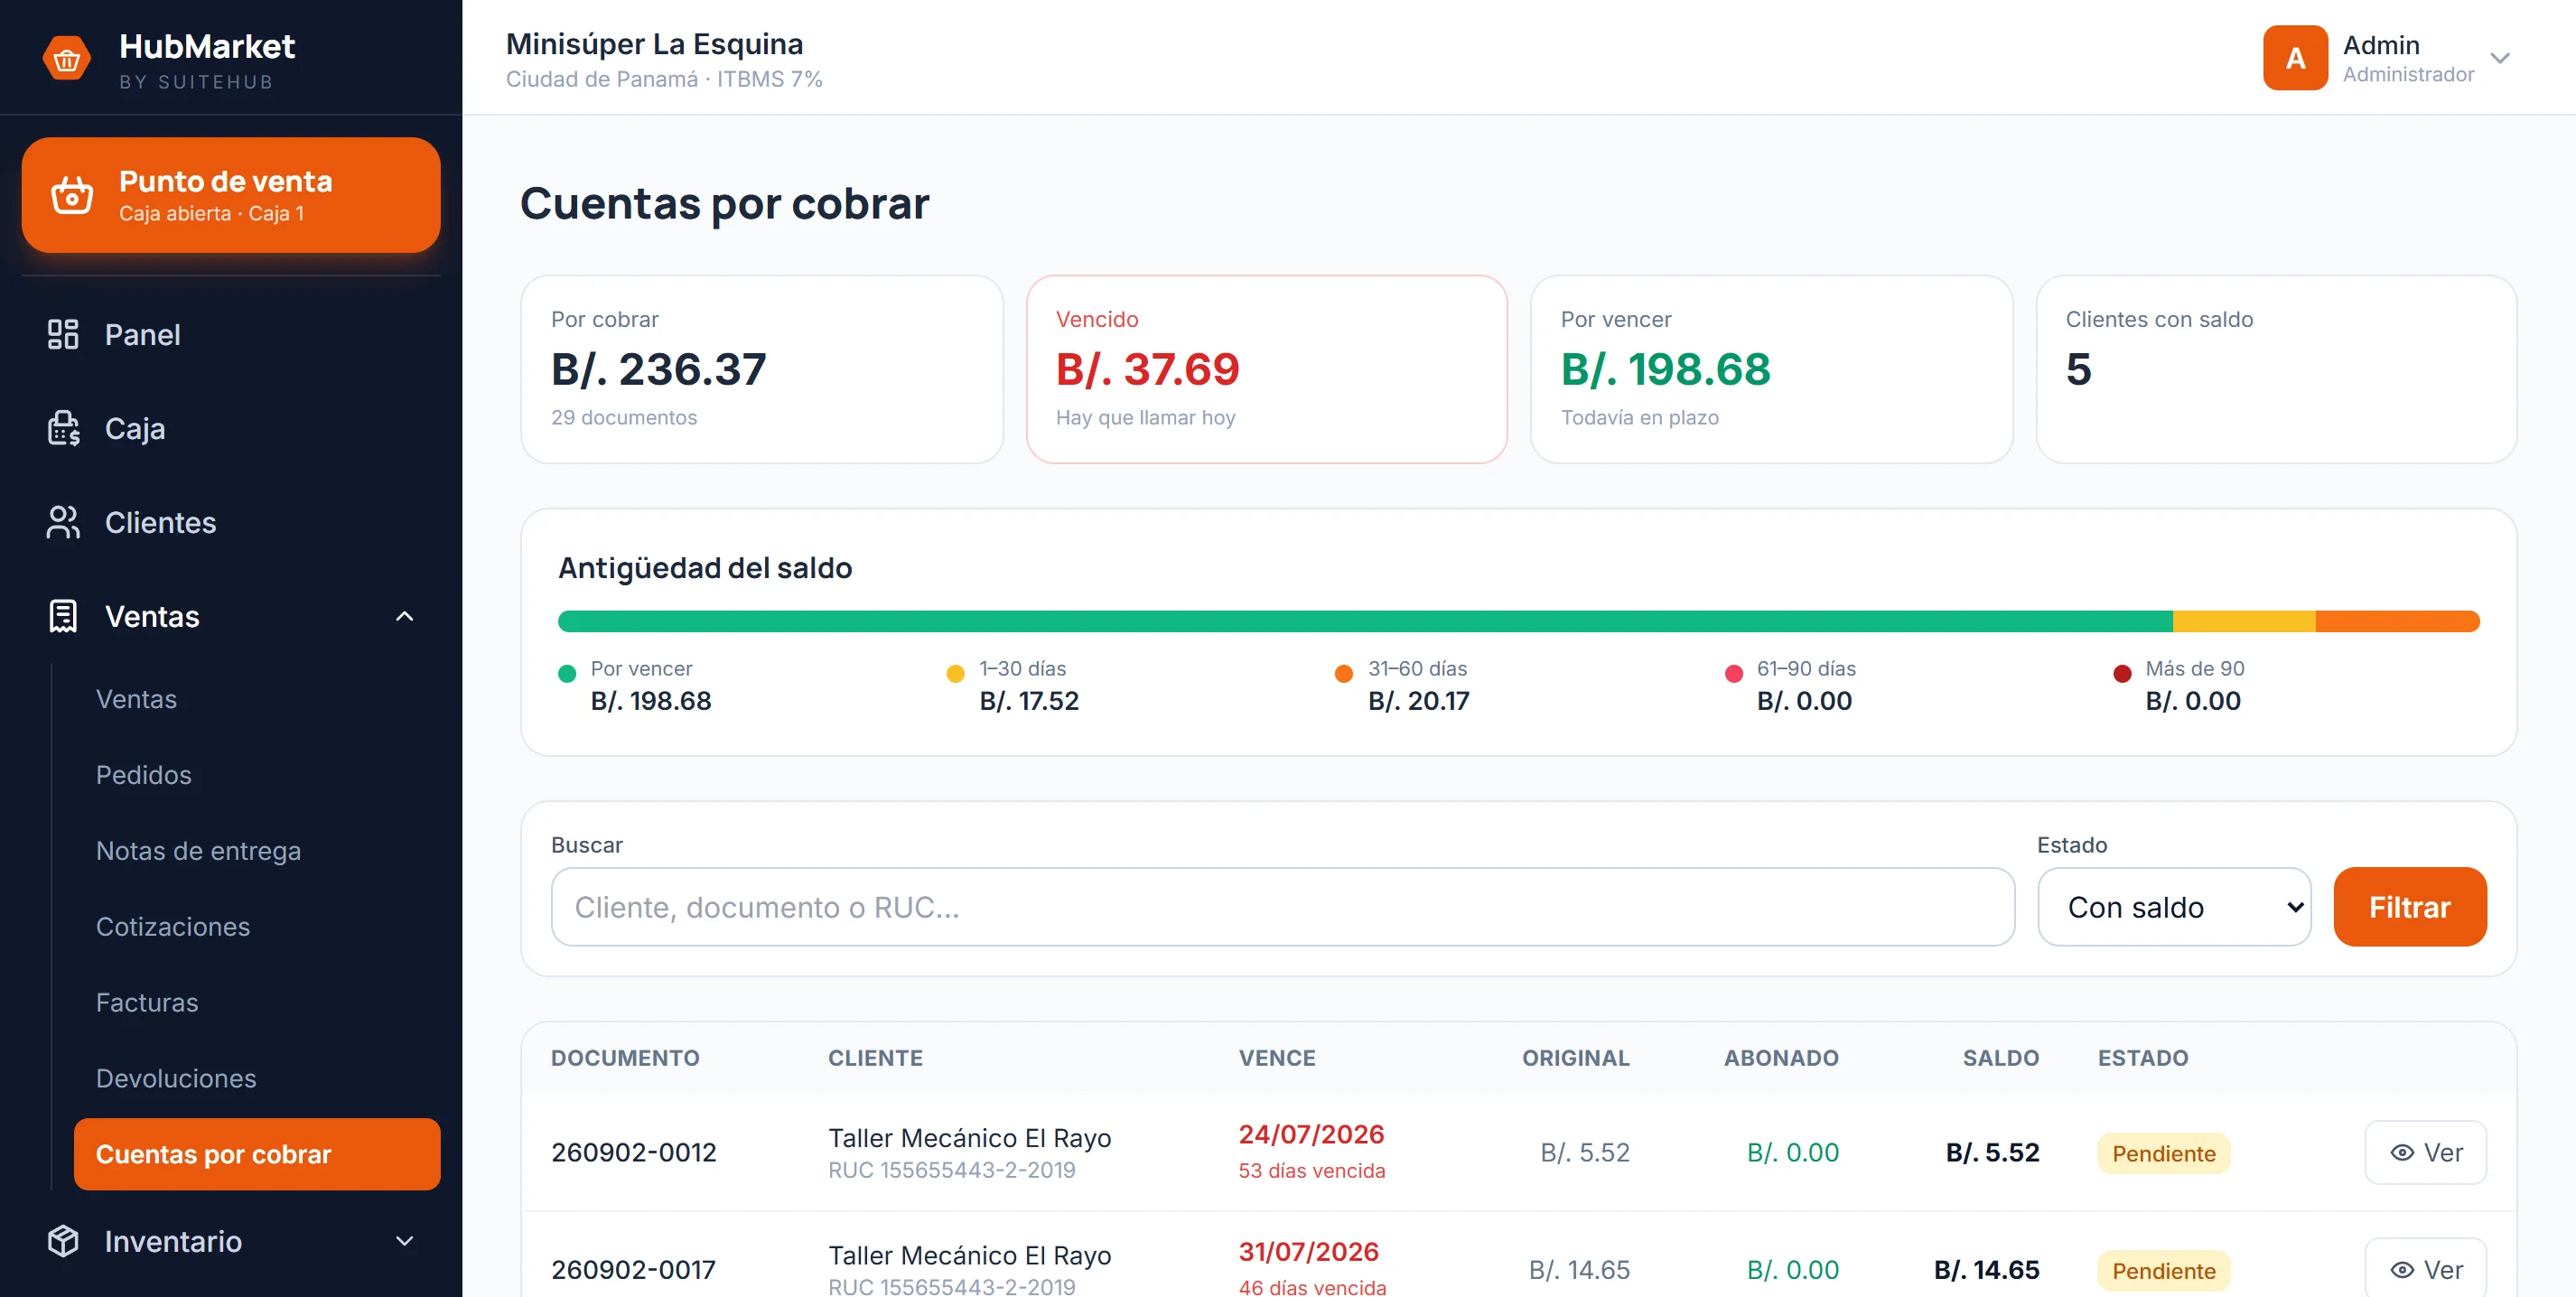Click the due date 24/07/2026
The width and height of the screenshot is (2576, 1297).
pos(1311,1134)
